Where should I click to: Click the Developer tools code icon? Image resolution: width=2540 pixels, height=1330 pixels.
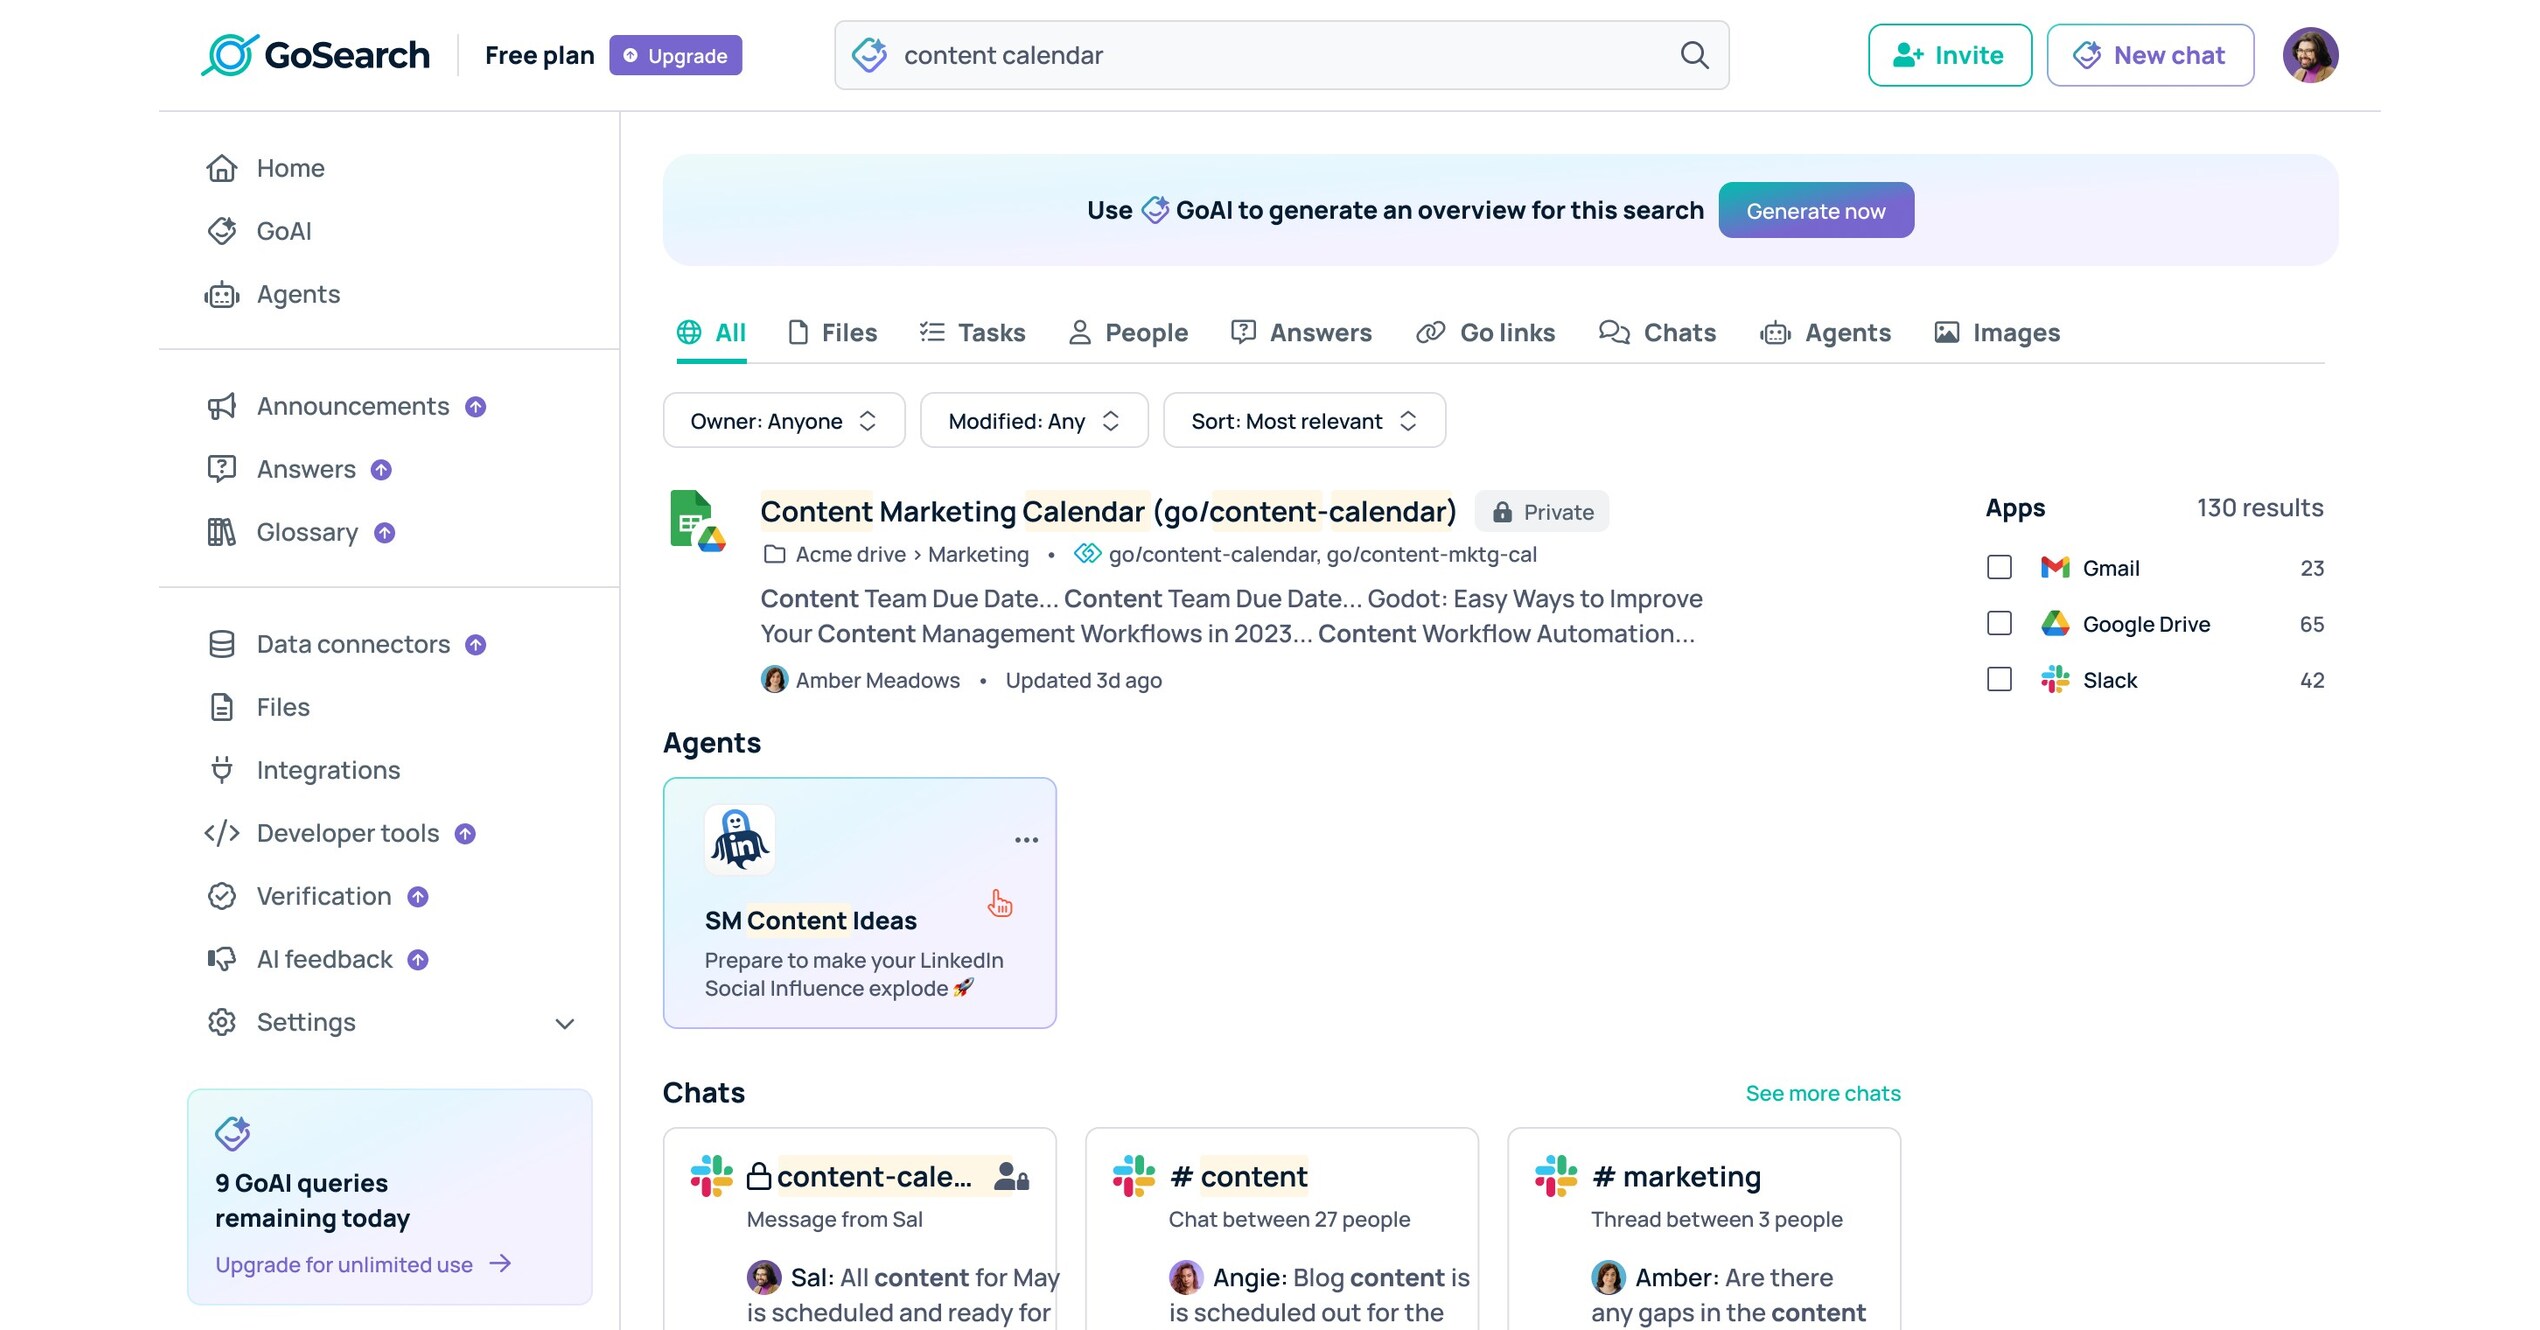[x=221, y=833]
